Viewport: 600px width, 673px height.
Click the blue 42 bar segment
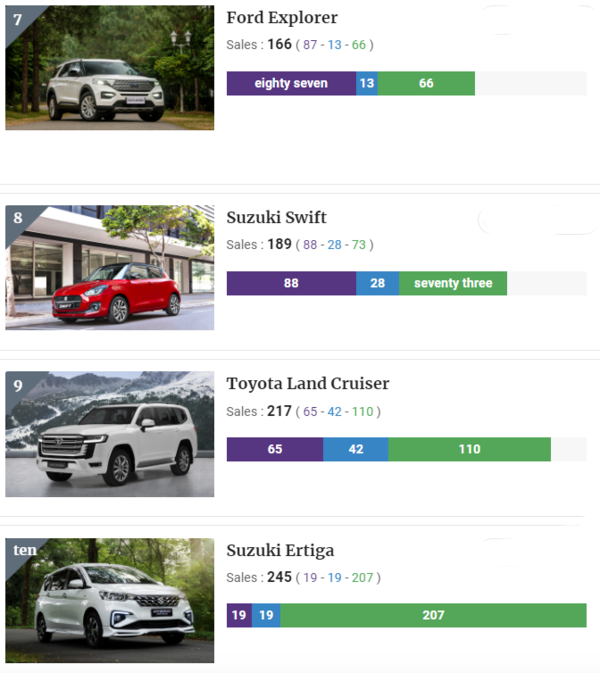[356, 449]
